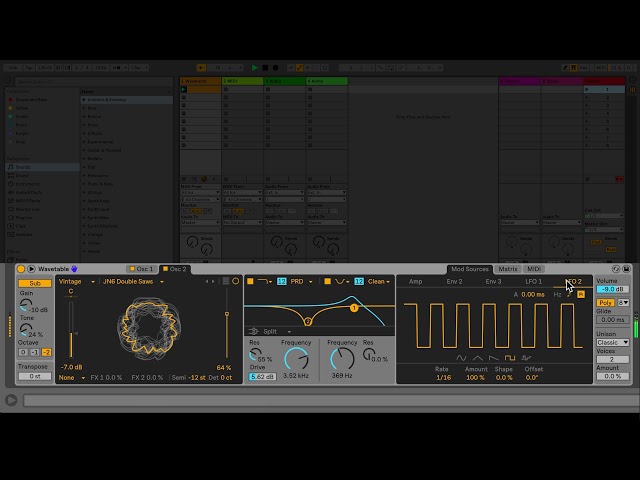
Task: Select the triangle LFO waveform icon
Action: tap(477, 358)
